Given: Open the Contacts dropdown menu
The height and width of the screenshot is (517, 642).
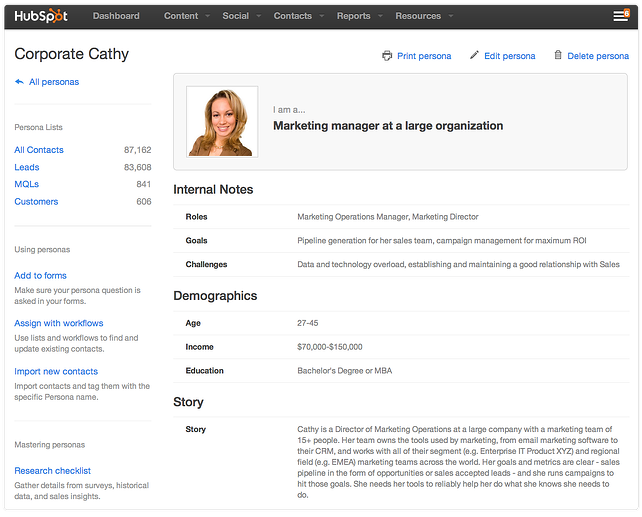Looking at the screenshot, I should 298,16.
